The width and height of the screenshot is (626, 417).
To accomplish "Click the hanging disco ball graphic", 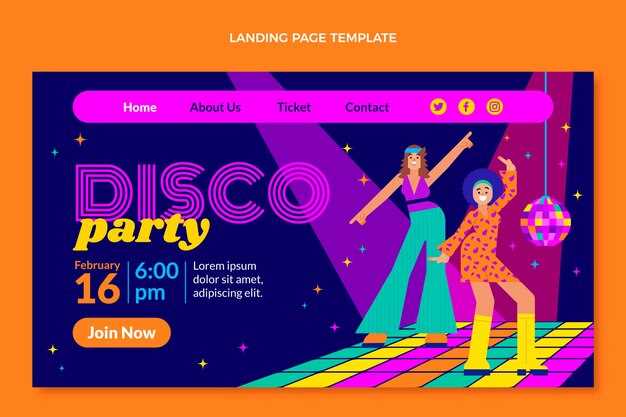I will [x=545, y=220].
